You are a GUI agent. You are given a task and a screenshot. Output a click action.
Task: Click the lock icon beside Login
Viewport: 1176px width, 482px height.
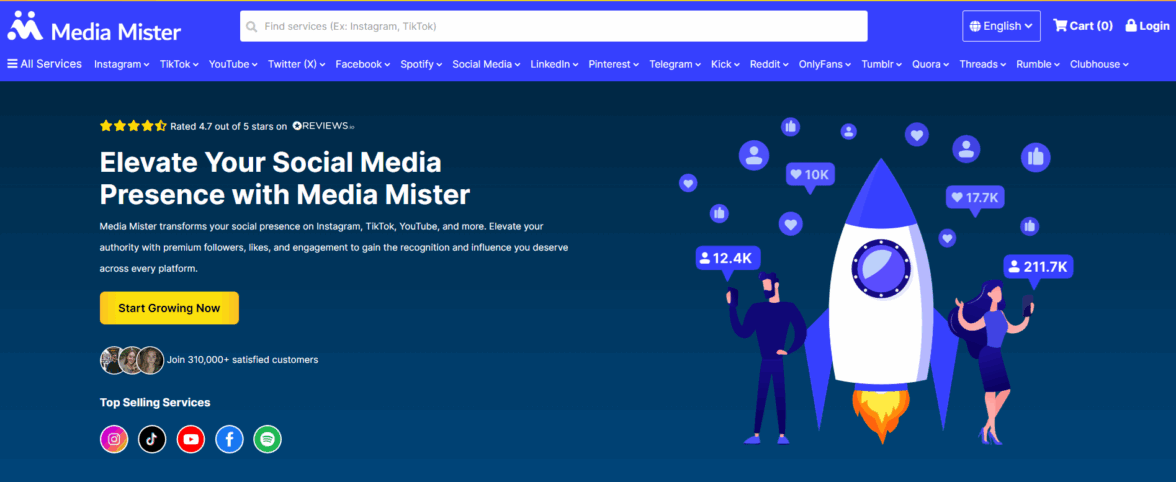[1131, 25]
